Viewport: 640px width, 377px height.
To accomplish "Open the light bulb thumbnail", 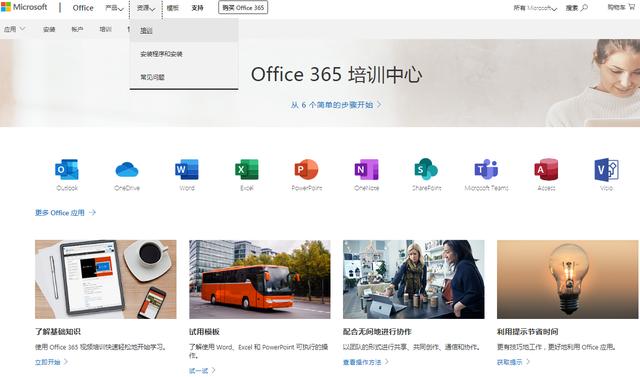I will (x=568, y=279).
